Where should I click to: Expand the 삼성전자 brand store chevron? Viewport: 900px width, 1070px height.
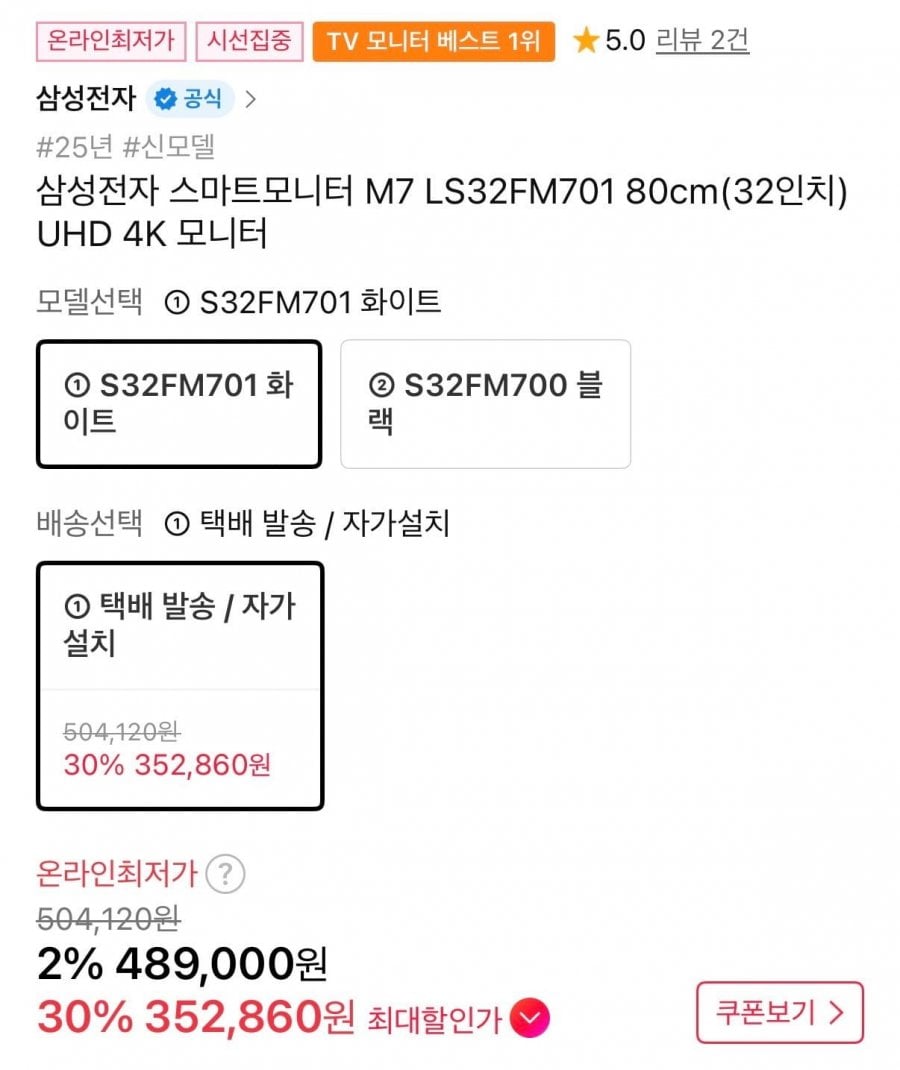tap(250, 99)
